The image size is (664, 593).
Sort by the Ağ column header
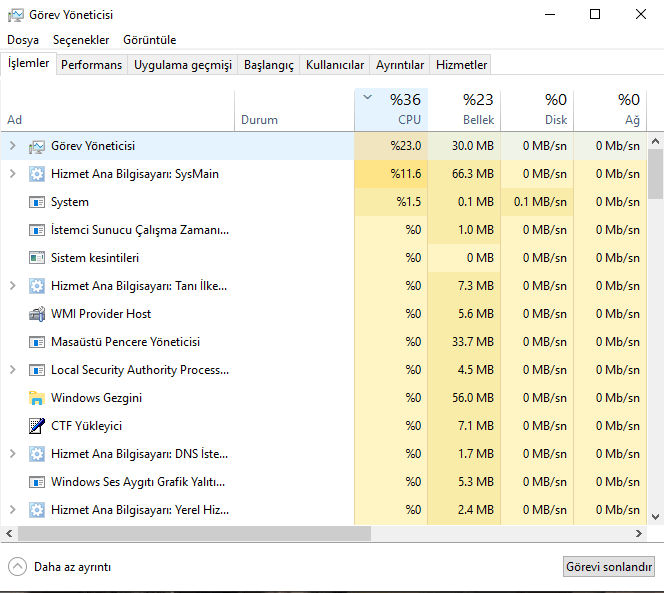[x=610, y=110]
